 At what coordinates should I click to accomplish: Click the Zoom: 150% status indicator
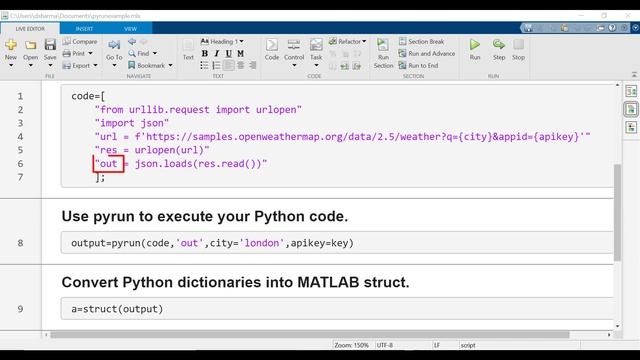(351, 345)
